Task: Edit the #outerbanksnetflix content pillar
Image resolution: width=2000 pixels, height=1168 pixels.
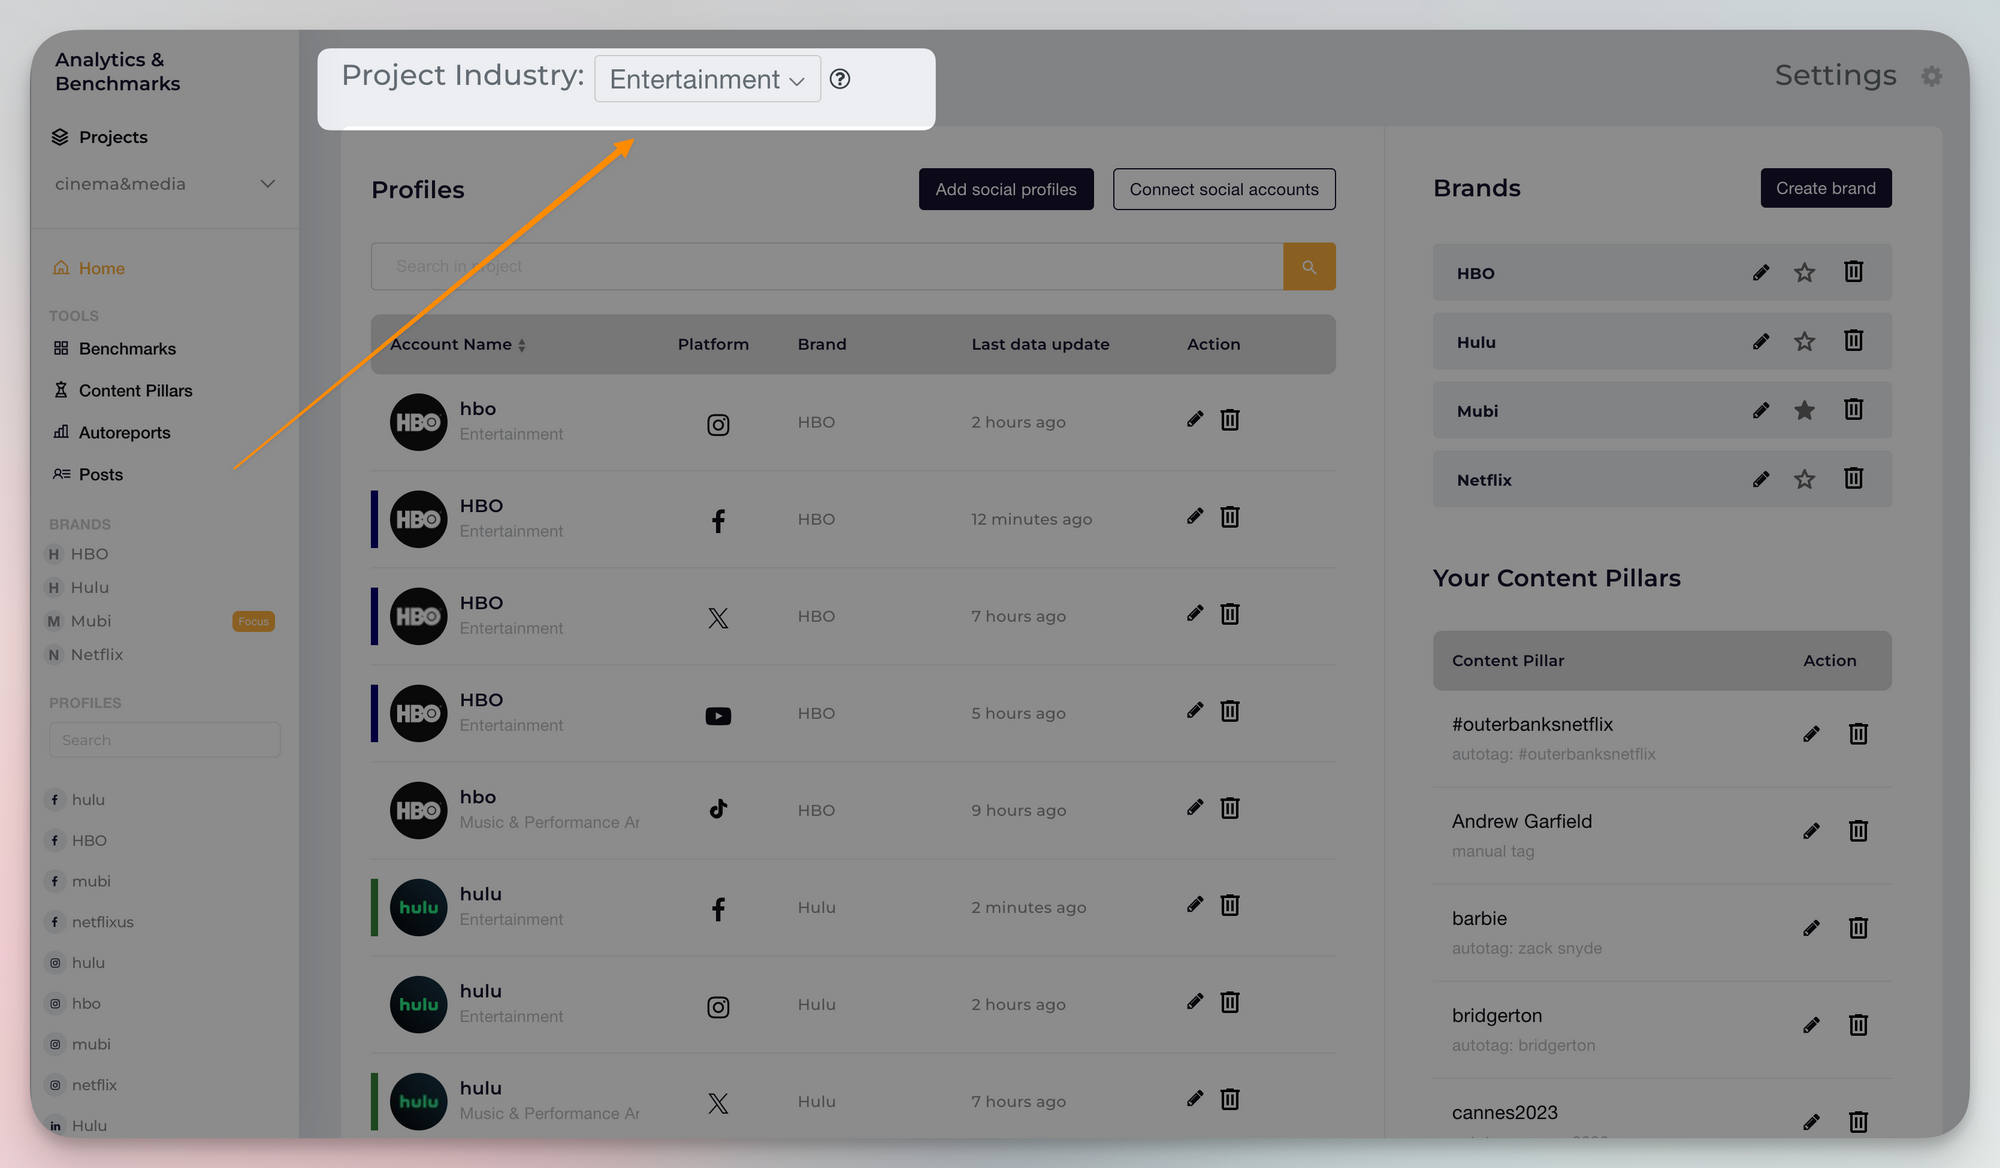Action: pyautogui.click(x=1811, y=735)
